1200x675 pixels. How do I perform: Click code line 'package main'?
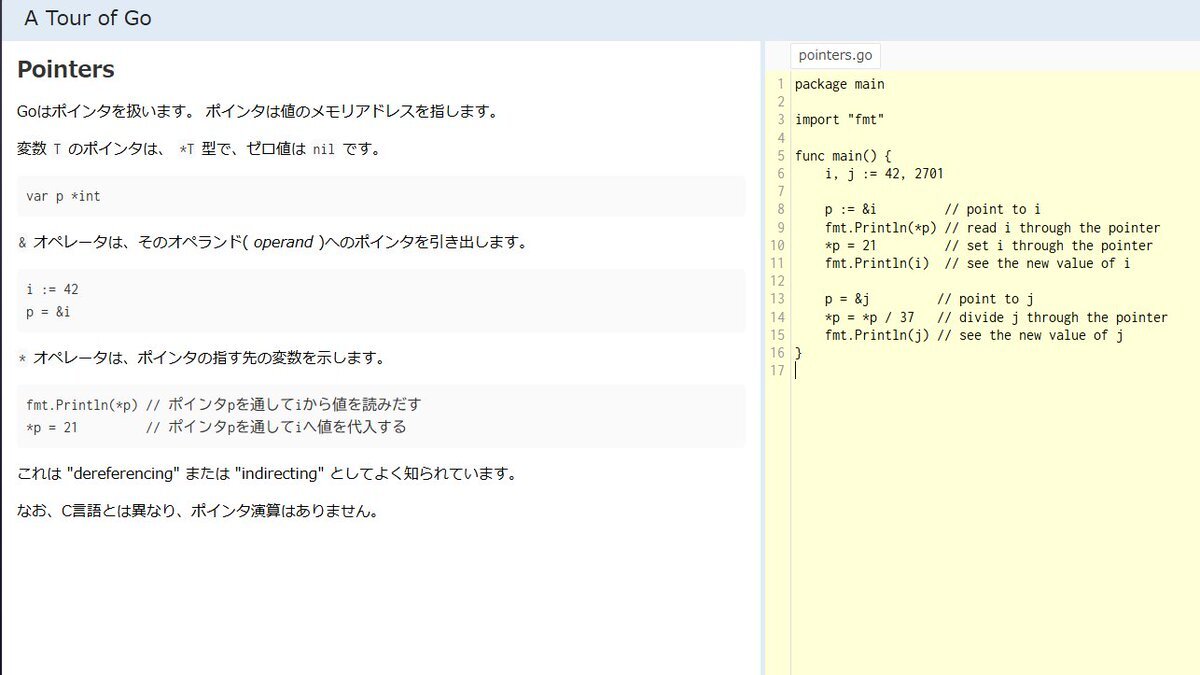[840, 84]
